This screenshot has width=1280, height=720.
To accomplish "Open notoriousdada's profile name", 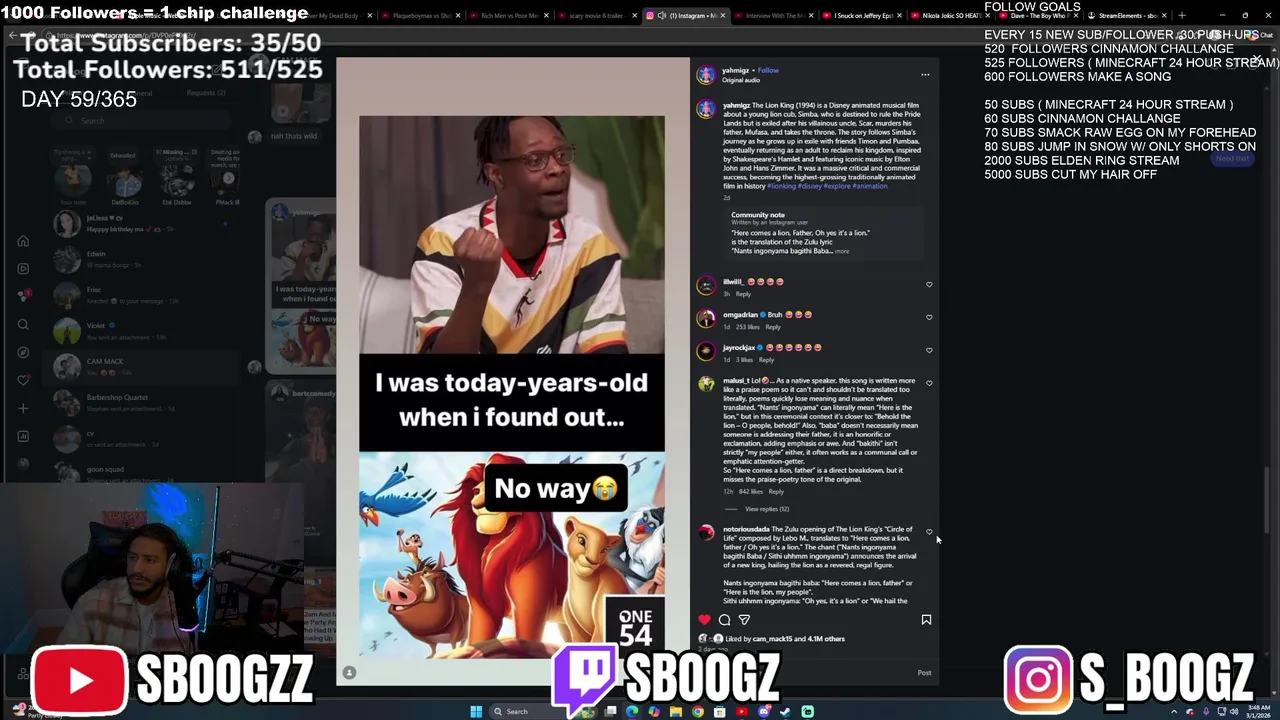I will coord(746,529).
